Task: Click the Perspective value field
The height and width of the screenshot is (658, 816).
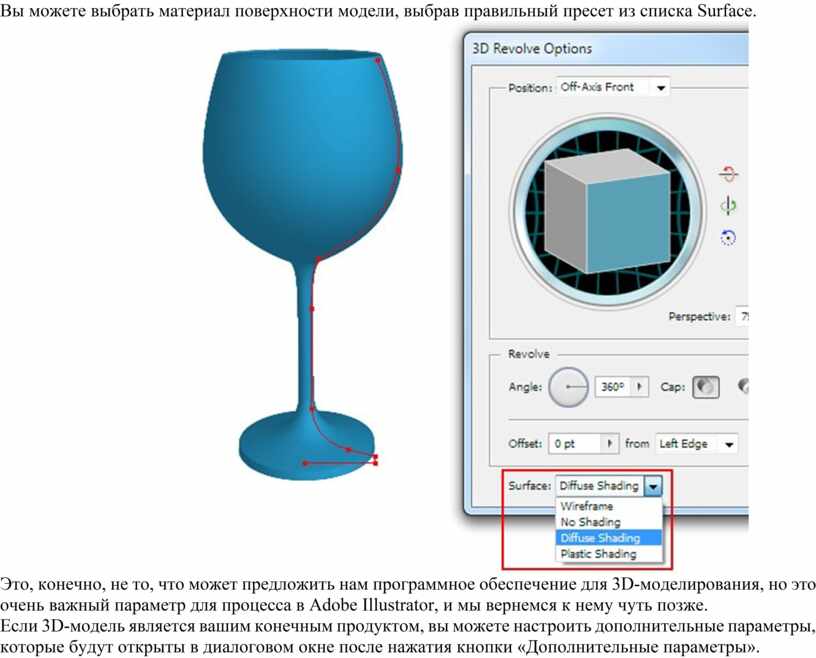Action: (742, 317)
